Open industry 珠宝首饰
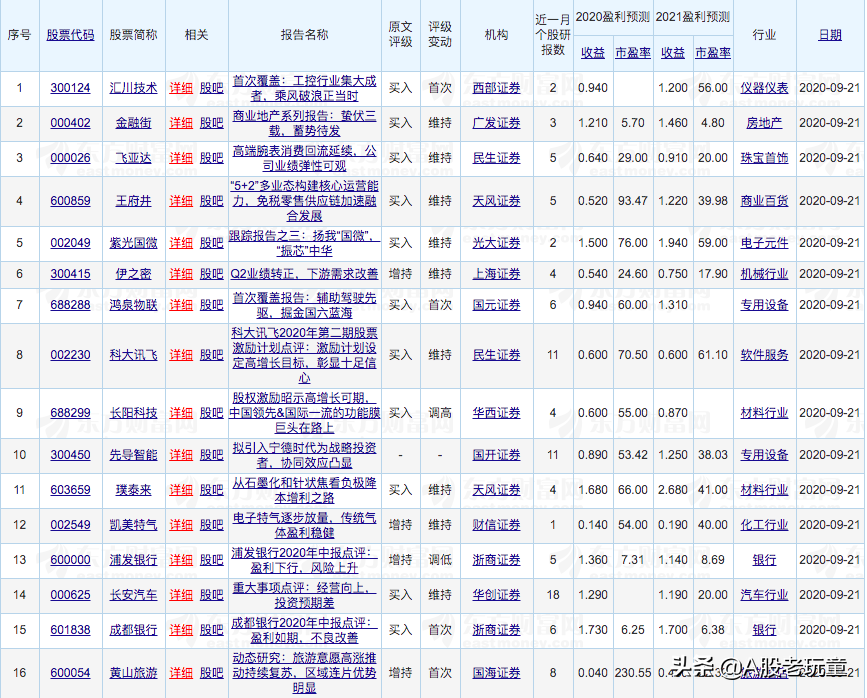Viewport: 867px width, 698px height. coord(764,158)
